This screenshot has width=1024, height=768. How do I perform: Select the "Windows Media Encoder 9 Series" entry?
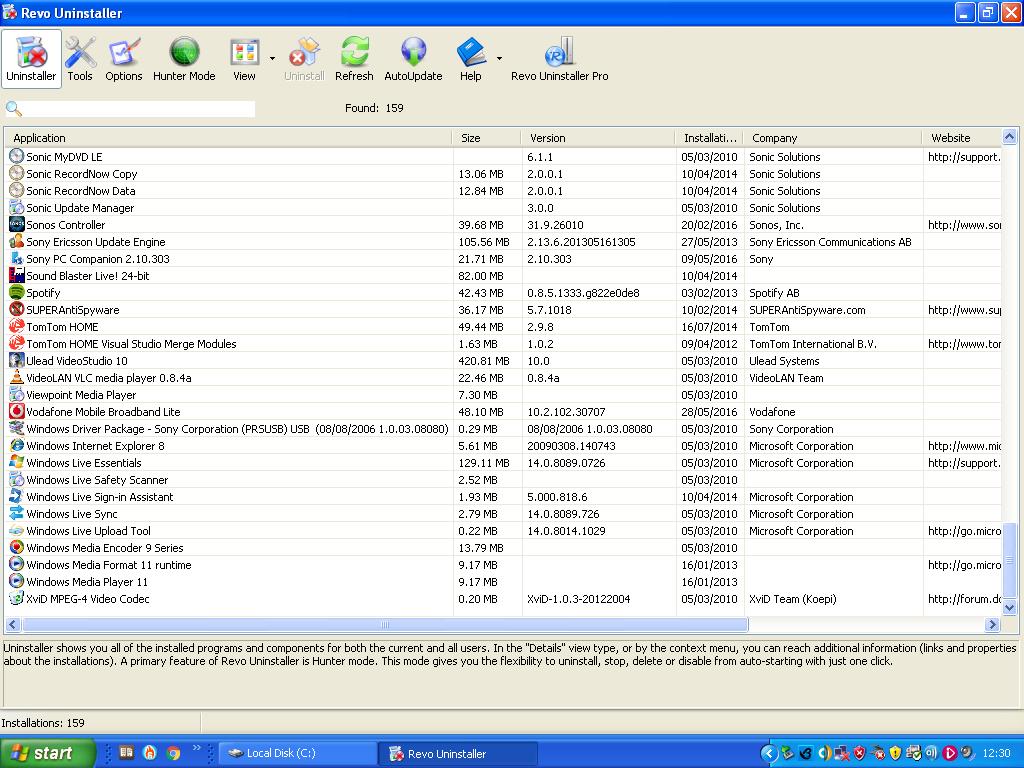click(105, 547)
